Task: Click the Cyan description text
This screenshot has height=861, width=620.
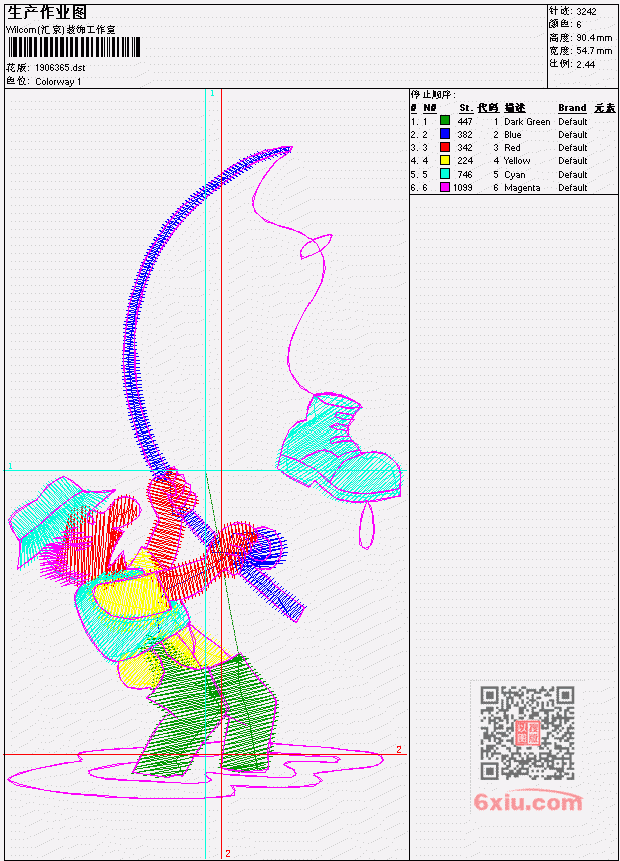Action: 515,175
